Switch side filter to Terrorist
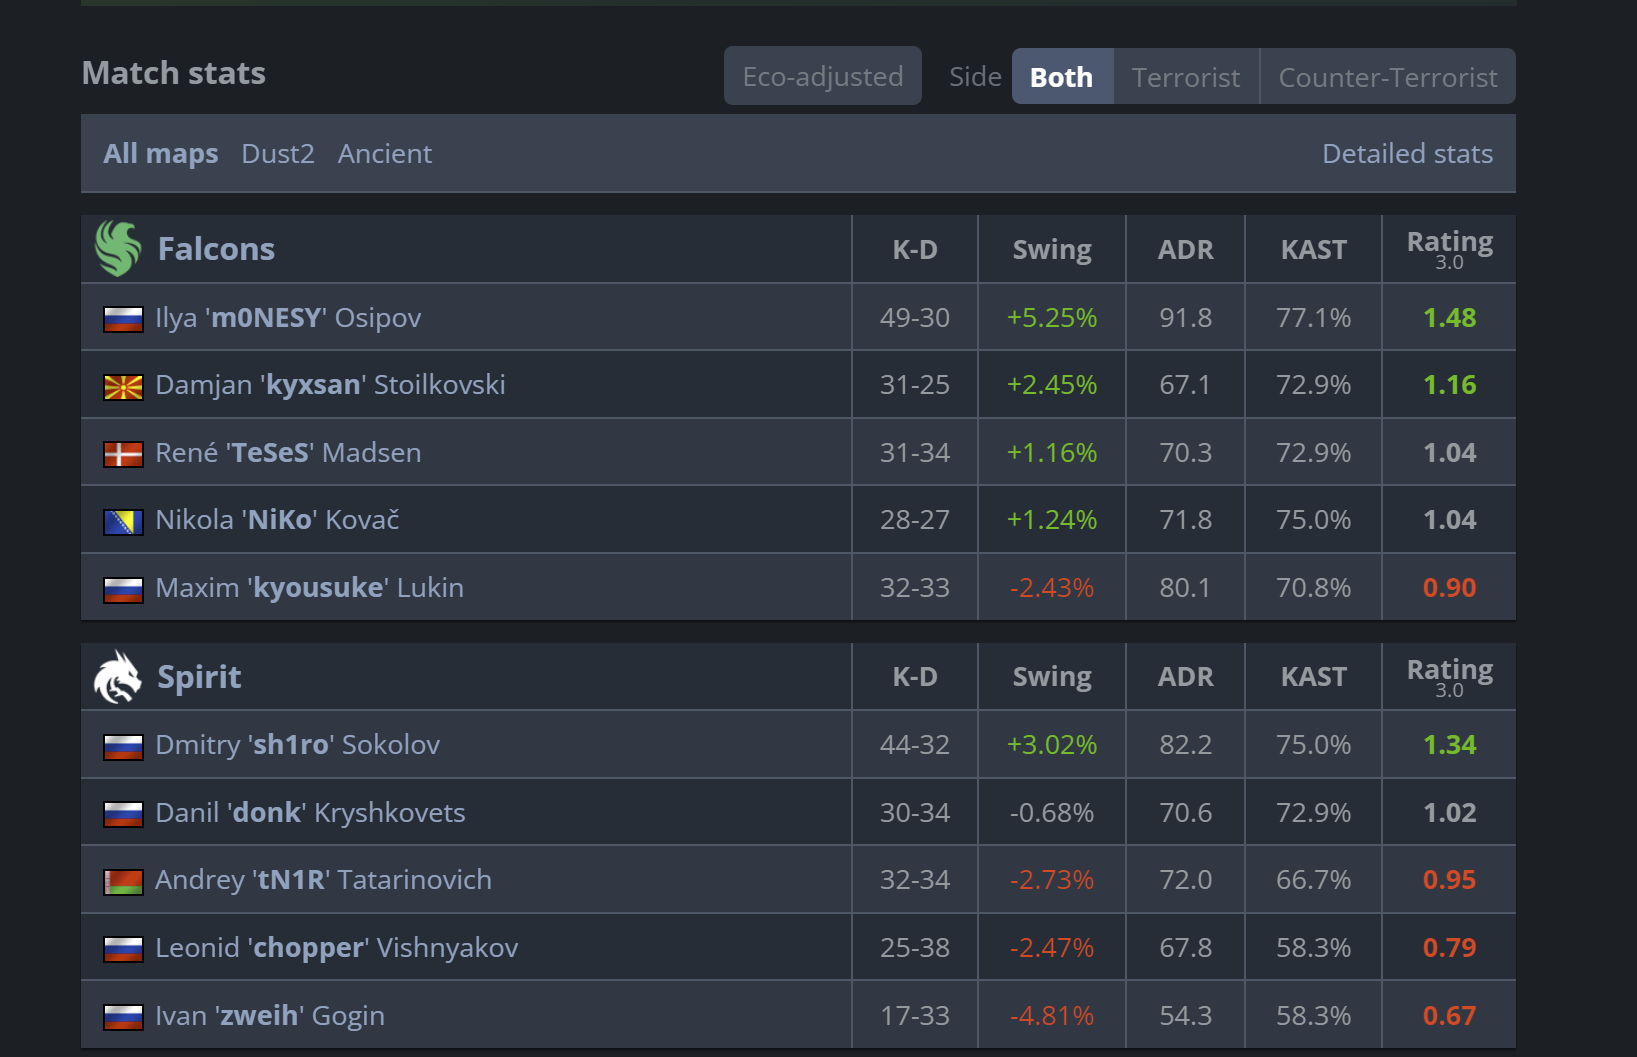This screenshot has width=1637, height=1057. click(1185, 77)
